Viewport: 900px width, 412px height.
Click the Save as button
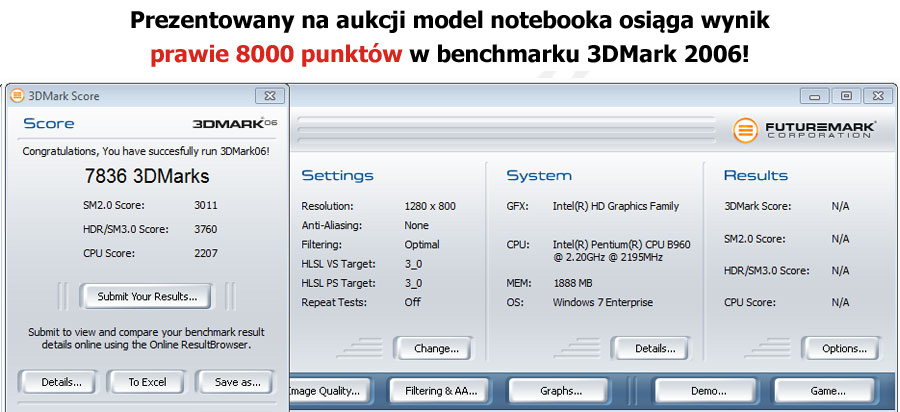coord(237,382)
